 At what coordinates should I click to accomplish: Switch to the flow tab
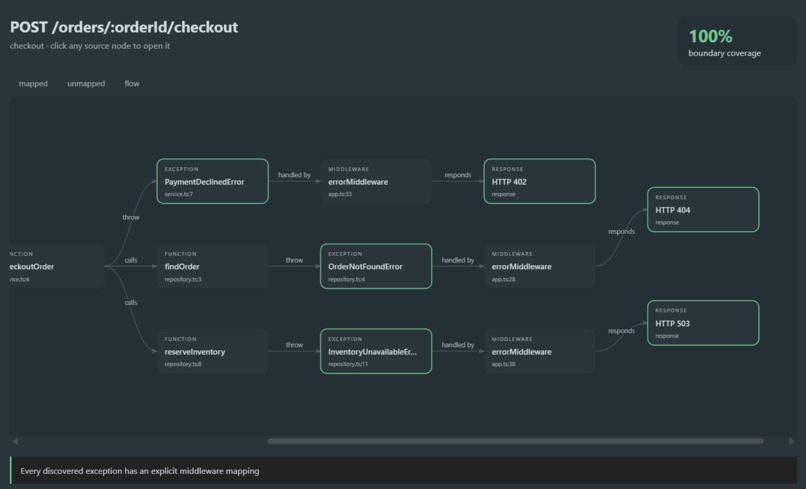click(132, 83)
